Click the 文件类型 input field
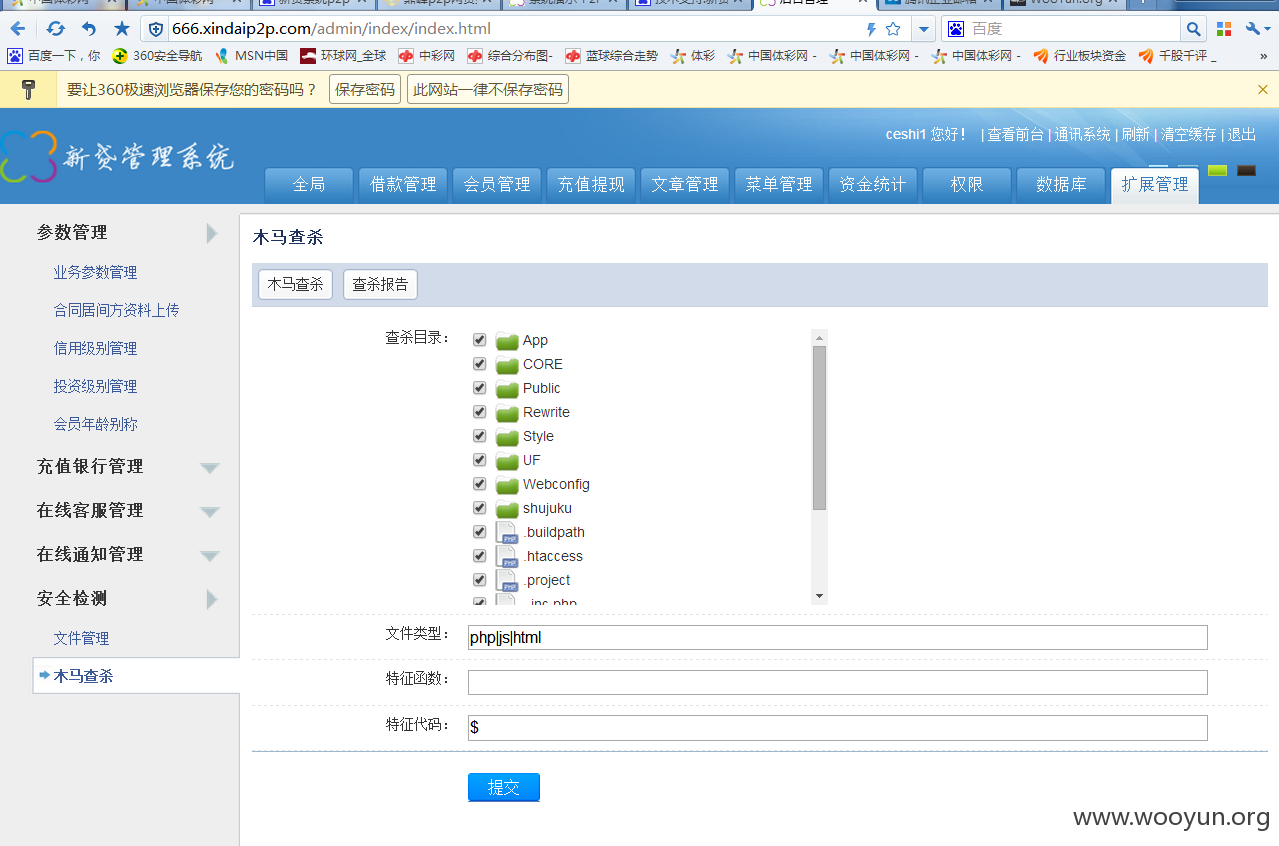The image size is (1279, 846). [x=838, y=638]
